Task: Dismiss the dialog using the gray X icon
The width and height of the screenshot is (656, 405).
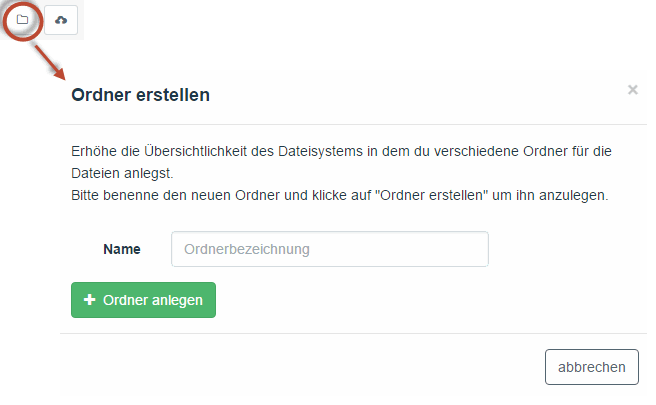Action: point(633,90)
